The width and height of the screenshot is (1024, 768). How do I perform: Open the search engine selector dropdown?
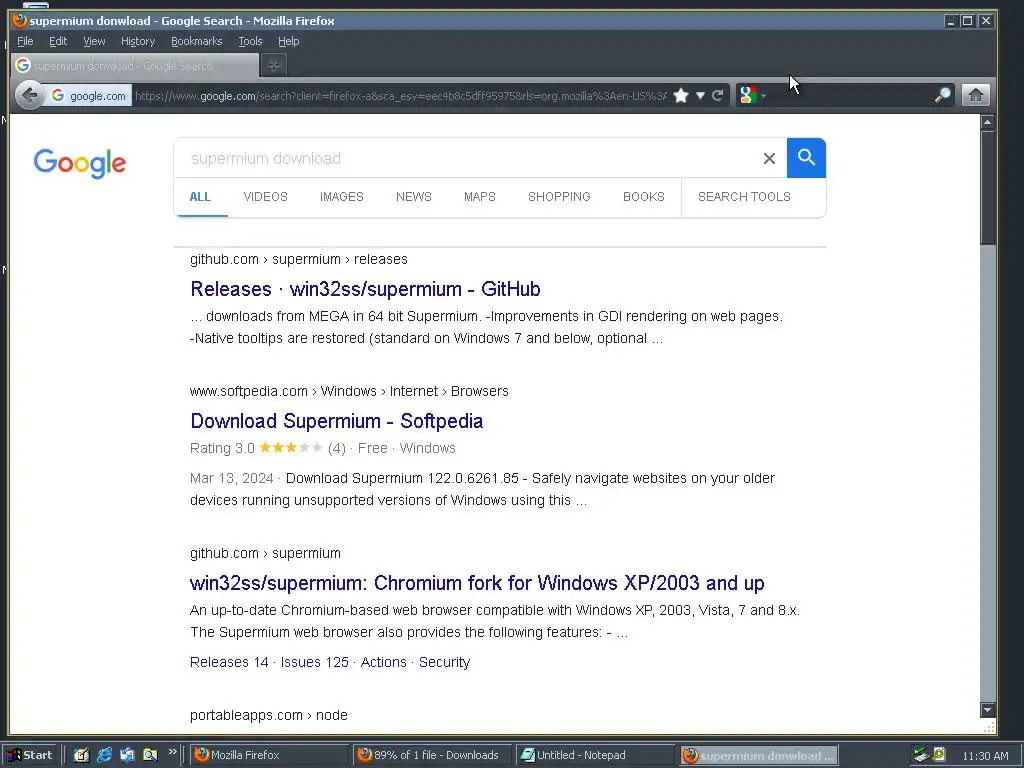(x=752, y=95)
